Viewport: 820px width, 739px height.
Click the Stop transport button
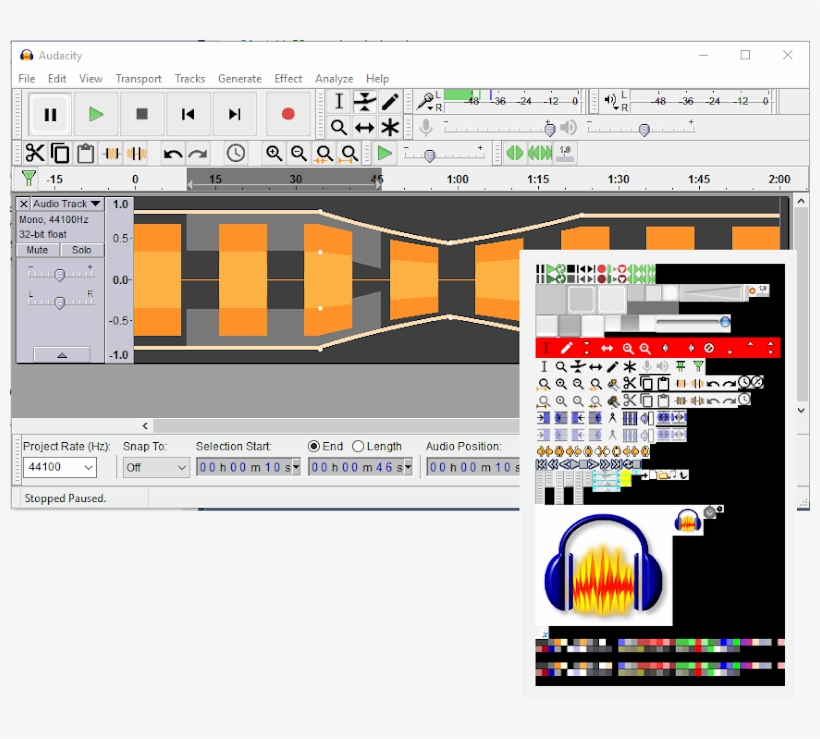[x=142, y=114]
